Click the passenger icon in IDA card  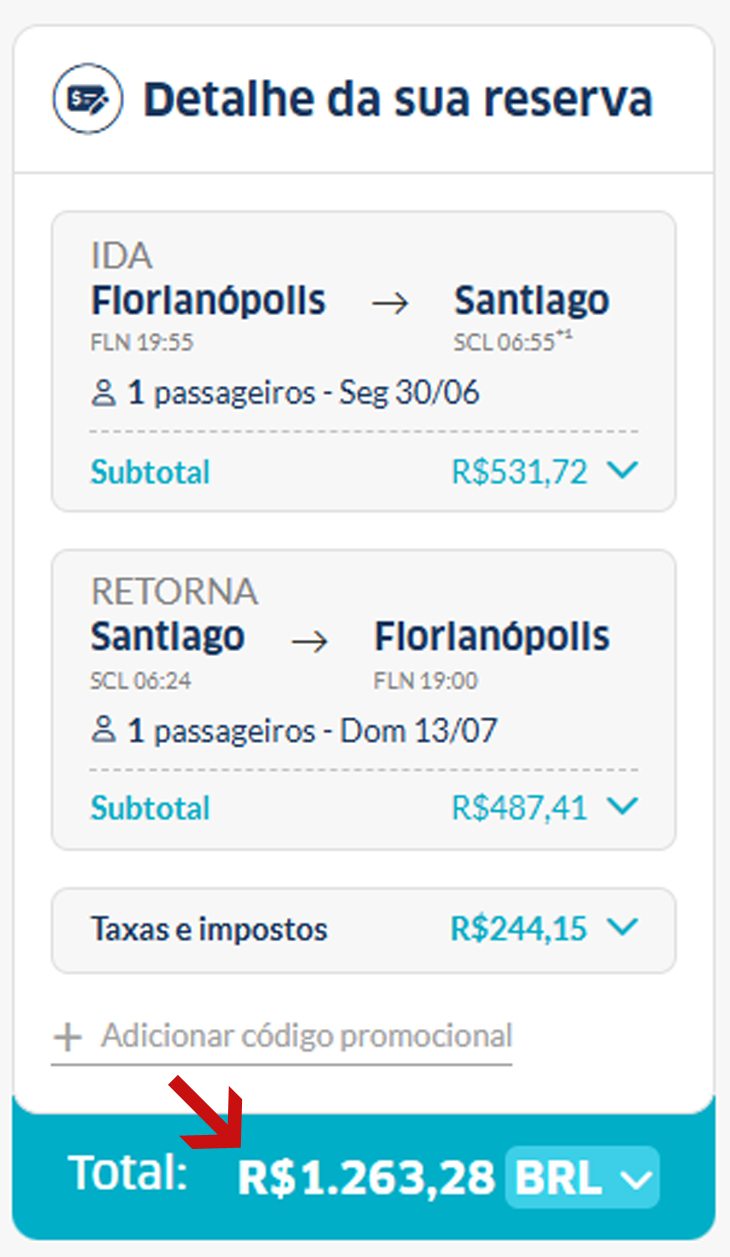click(103, 394)
